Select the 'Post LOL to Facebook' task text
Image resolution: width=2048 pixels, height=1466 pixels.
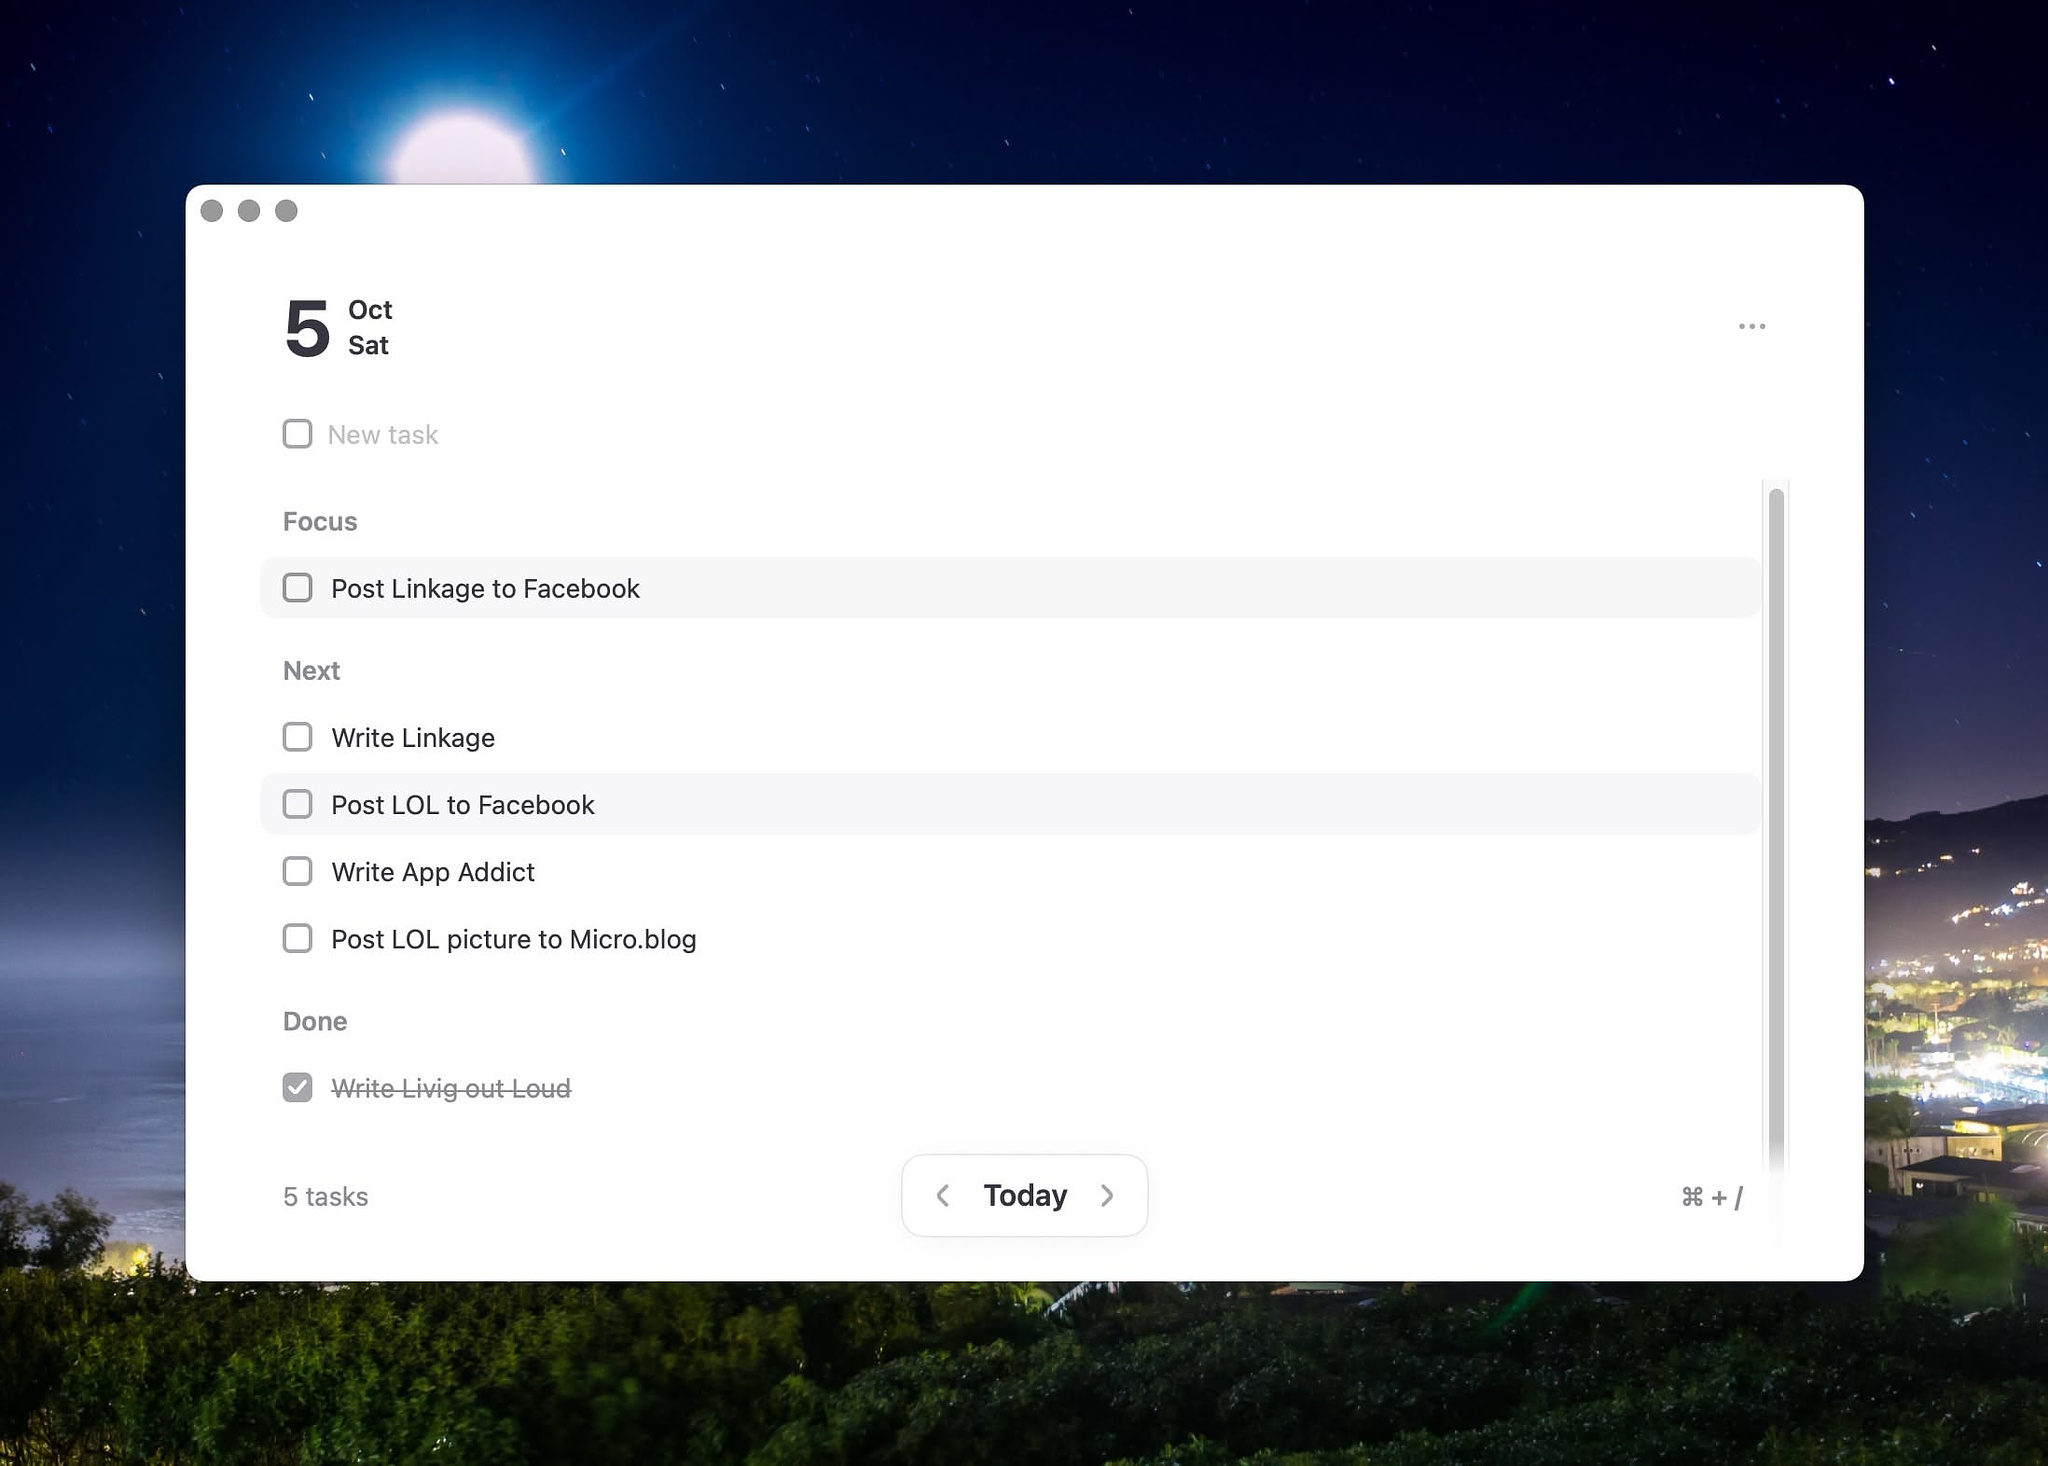[462, 805]
